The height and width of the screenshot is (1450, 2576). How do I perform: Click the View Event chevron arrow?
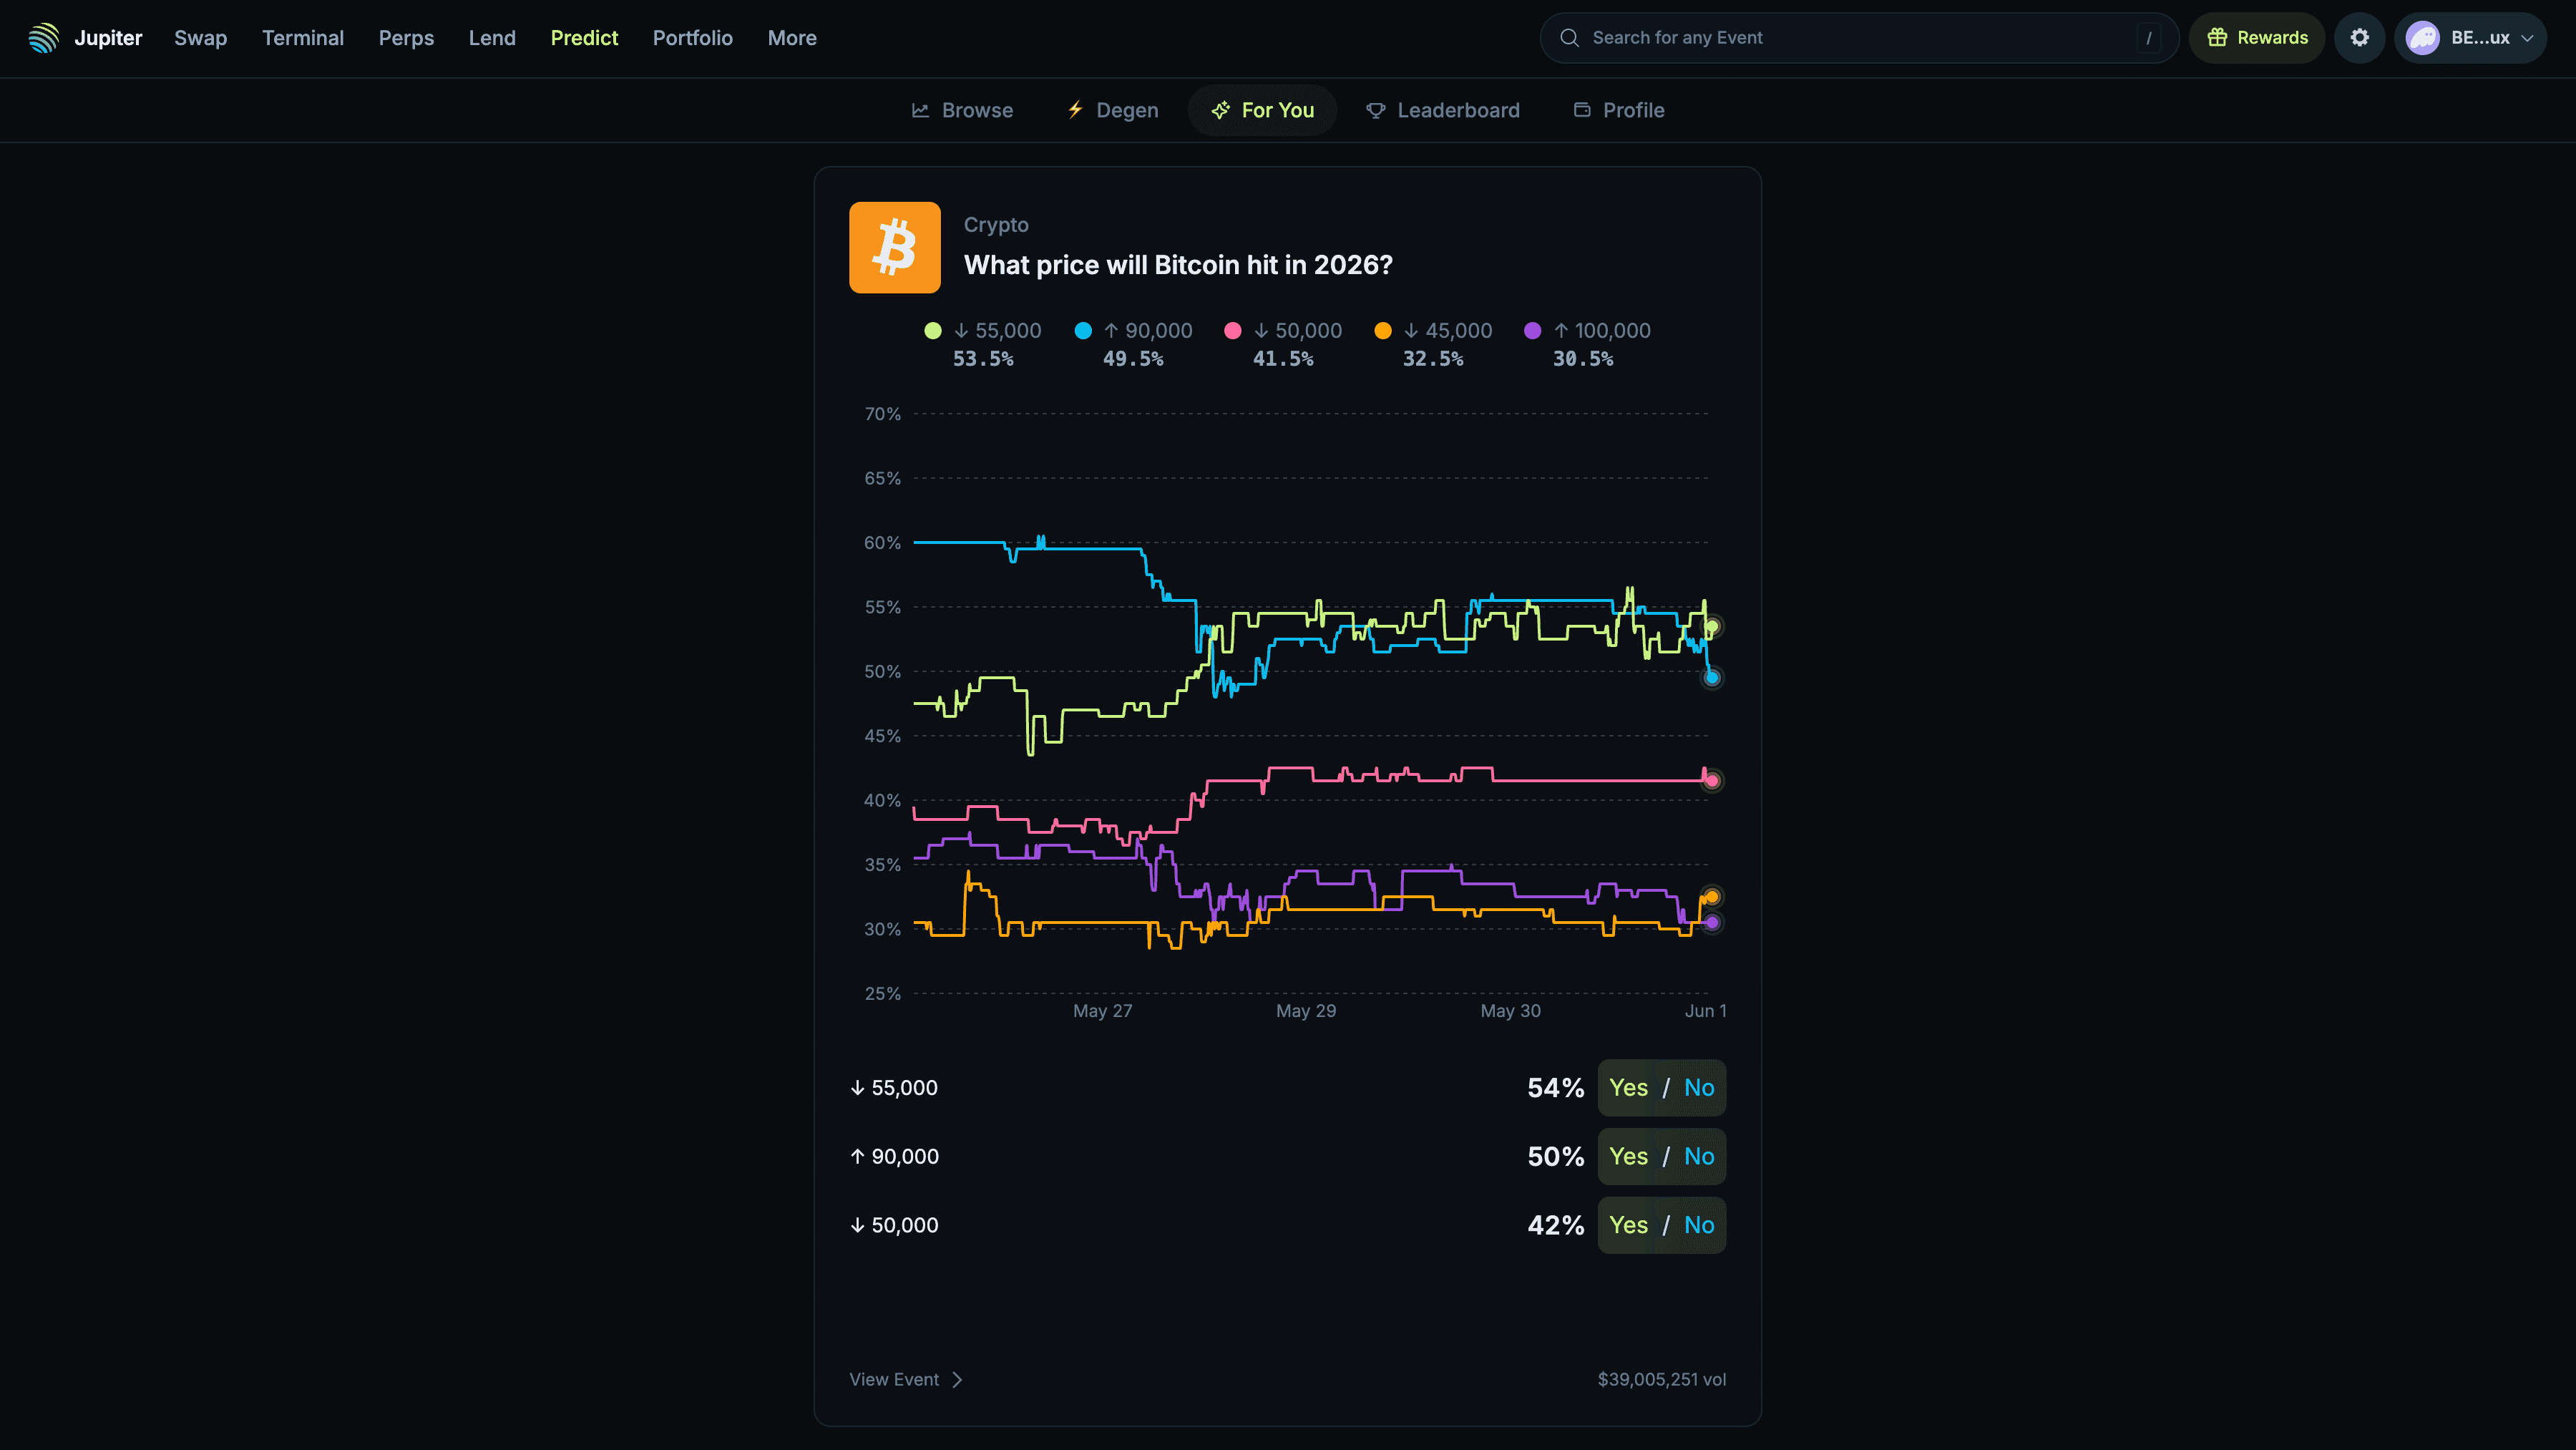pyautogui.click(x=957, y=1380)
